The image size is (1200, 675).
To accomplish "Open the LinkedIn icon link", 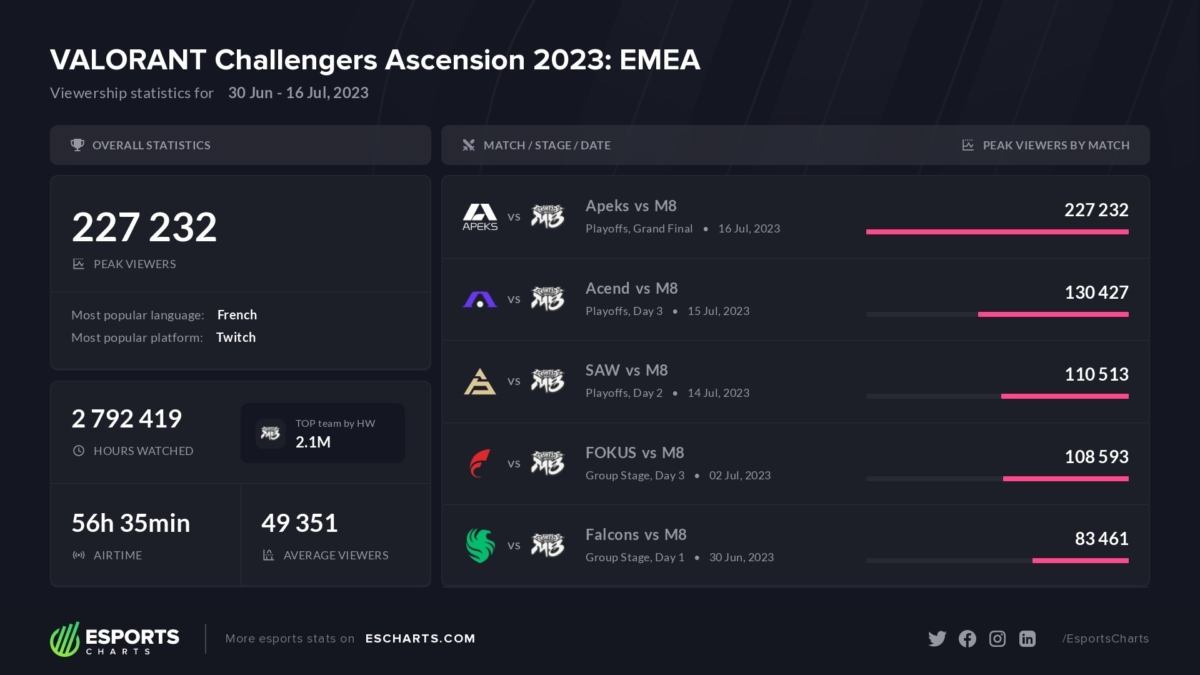I will [x=1027, y=639].
